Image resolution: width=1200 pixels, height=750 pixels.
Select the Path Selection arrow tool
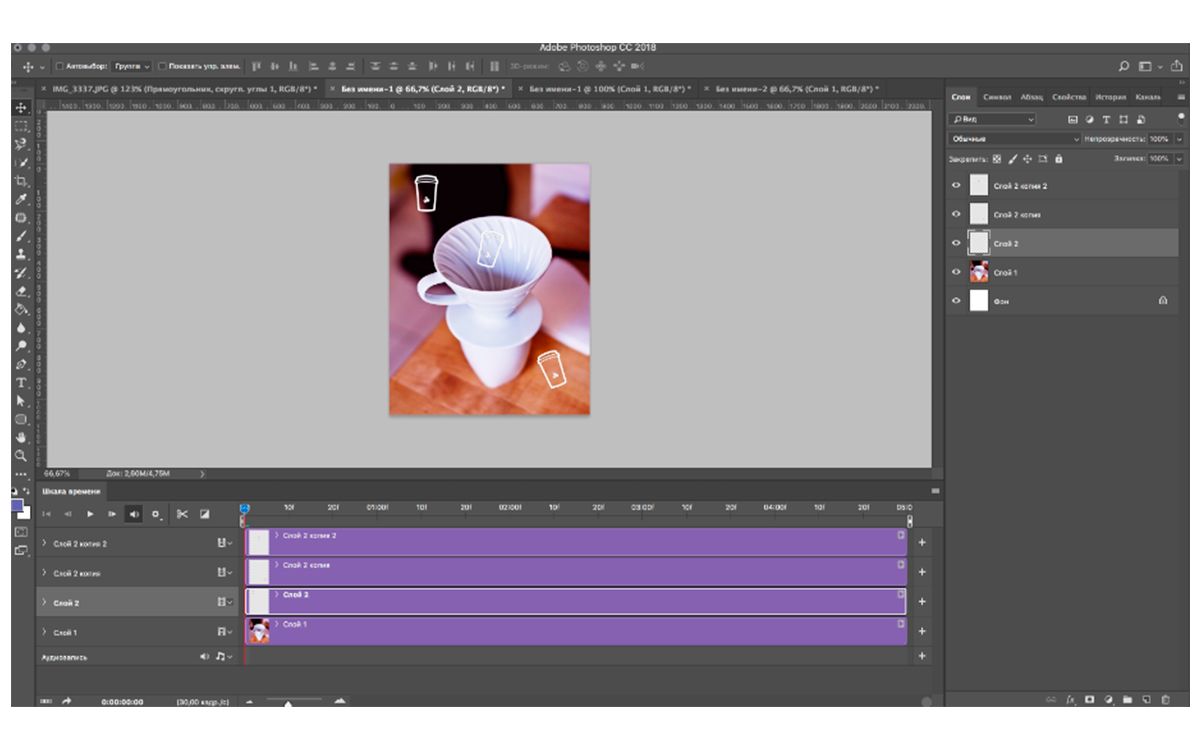click(x=21, y=401)
